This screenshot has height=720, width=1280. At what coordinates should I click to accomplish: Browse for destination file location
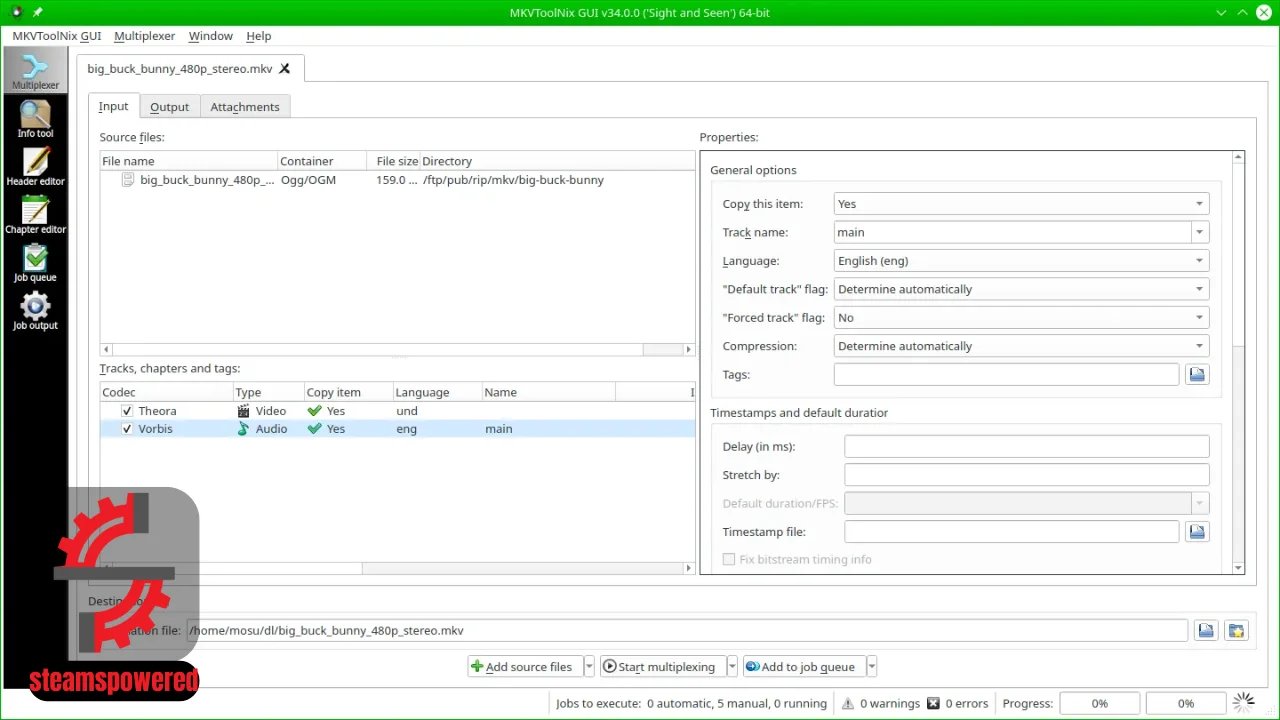coord(1206,631)
